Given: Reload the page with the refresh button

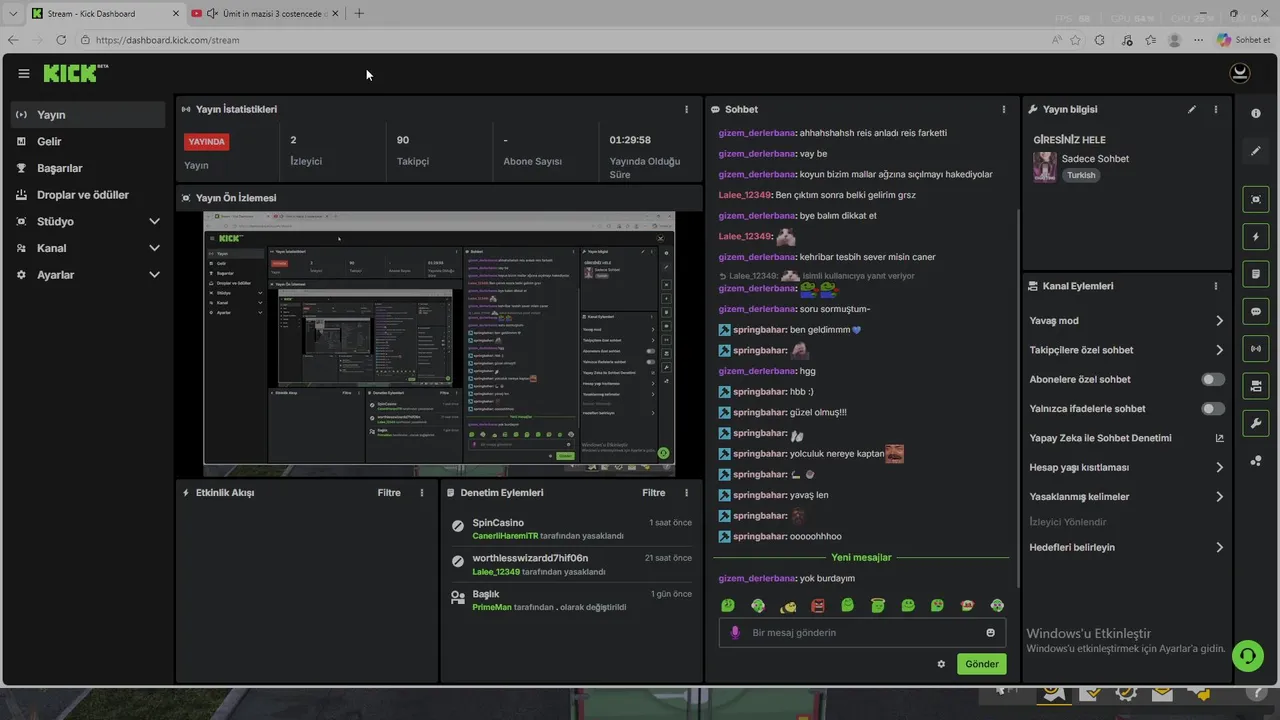Looking at the screenshot, I should pyautogui.click(x=61, y=40).
